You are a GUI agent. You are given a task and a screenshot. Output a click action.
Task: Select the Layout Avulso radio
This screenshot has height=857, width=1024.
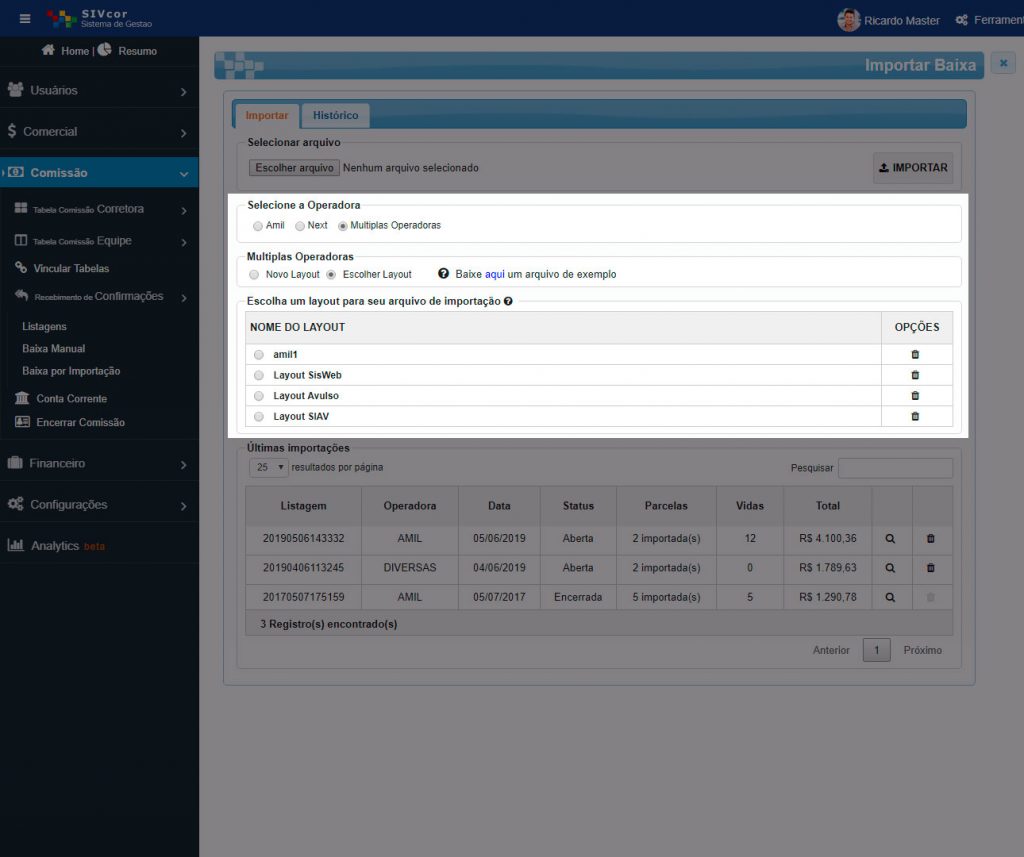point(259,396)
